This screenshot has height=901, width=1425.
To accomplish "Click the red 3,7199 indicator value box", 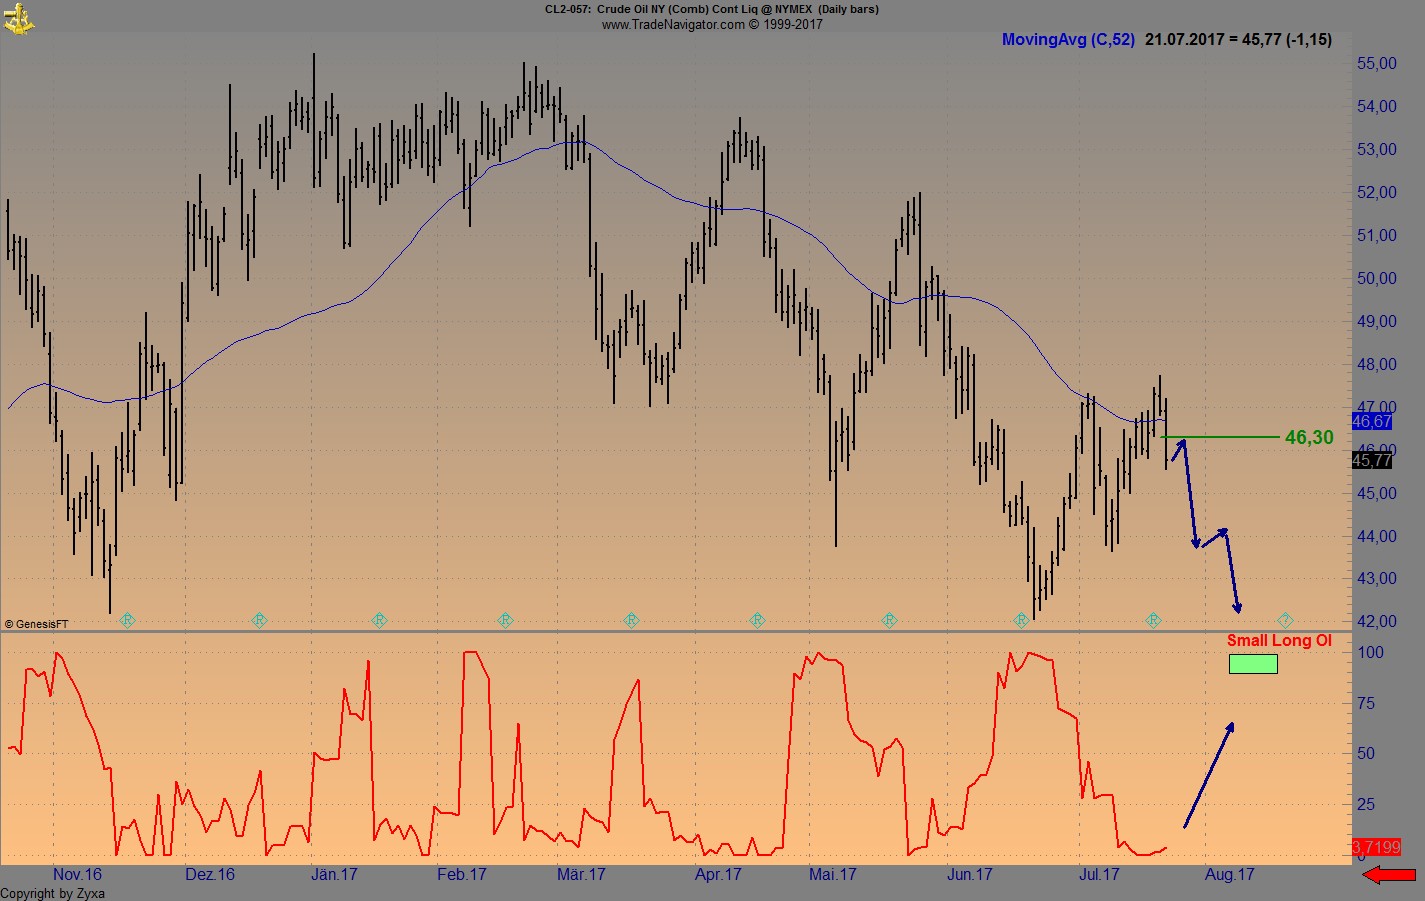I will coord(1377,847).
